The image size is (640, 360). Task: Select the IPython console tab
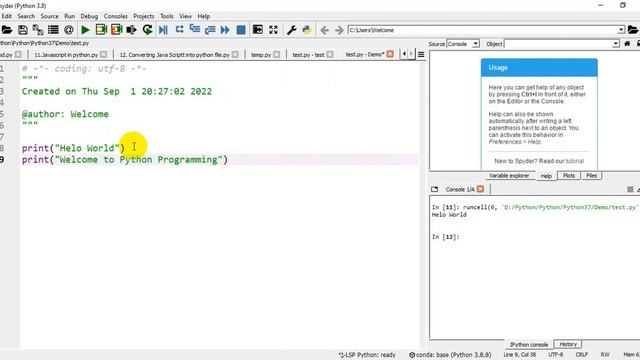pyautogui.click(x=529, y=344)
